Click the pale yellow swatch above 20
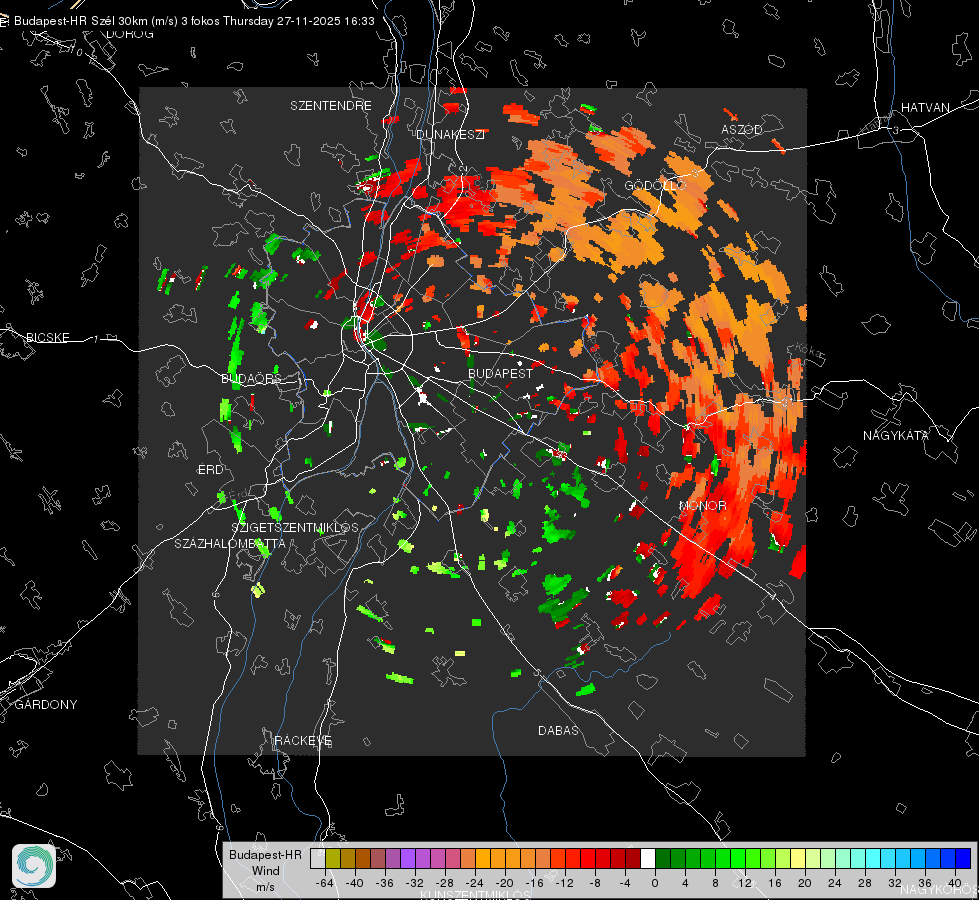 tap(799, 859)
